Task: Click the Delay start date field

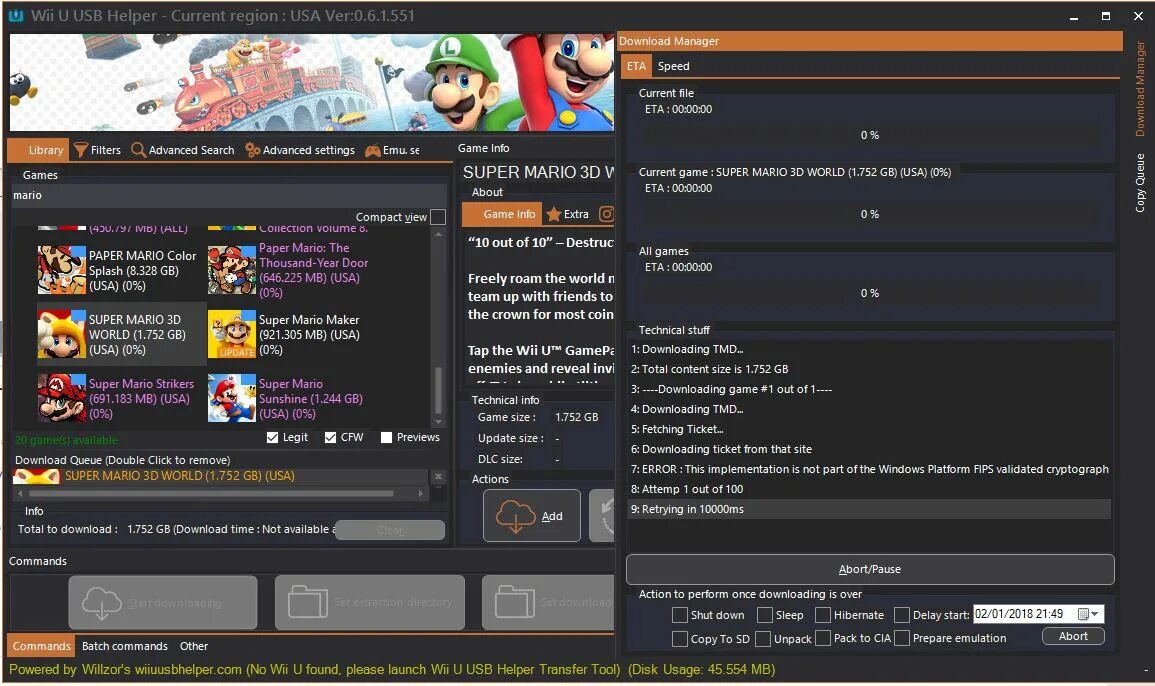Action: click(1039, 614)
